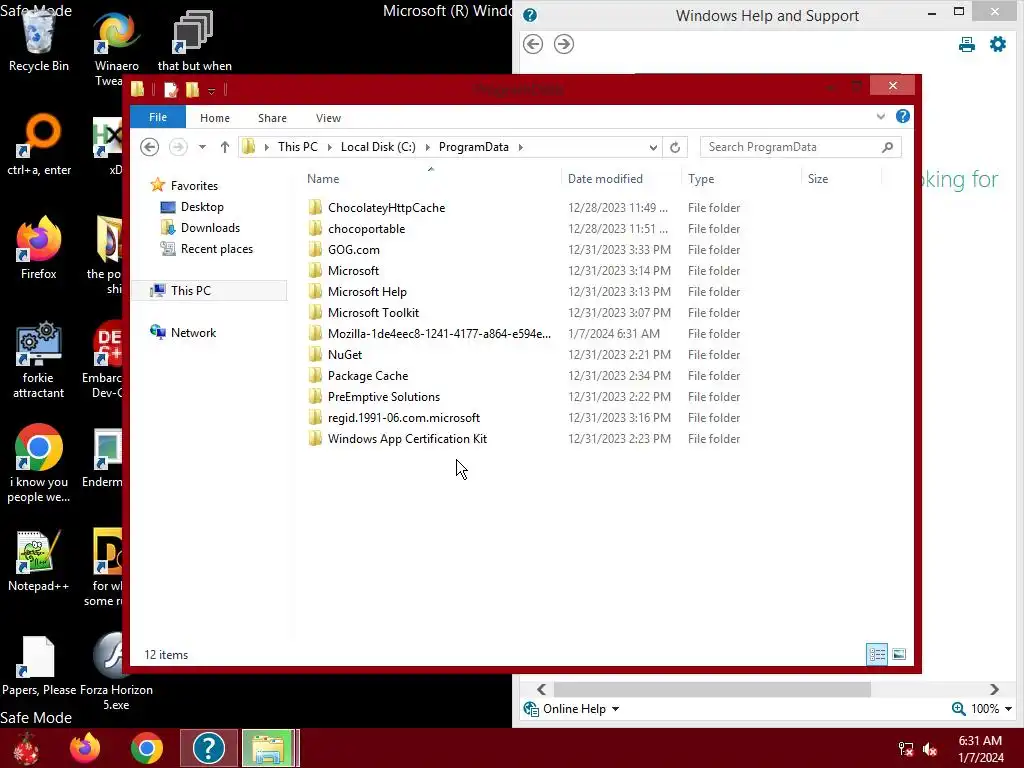Open Help and Support settings gear
Viewport: 1024px width, 768px height.
pyautogui.click(x=998, y=44)
